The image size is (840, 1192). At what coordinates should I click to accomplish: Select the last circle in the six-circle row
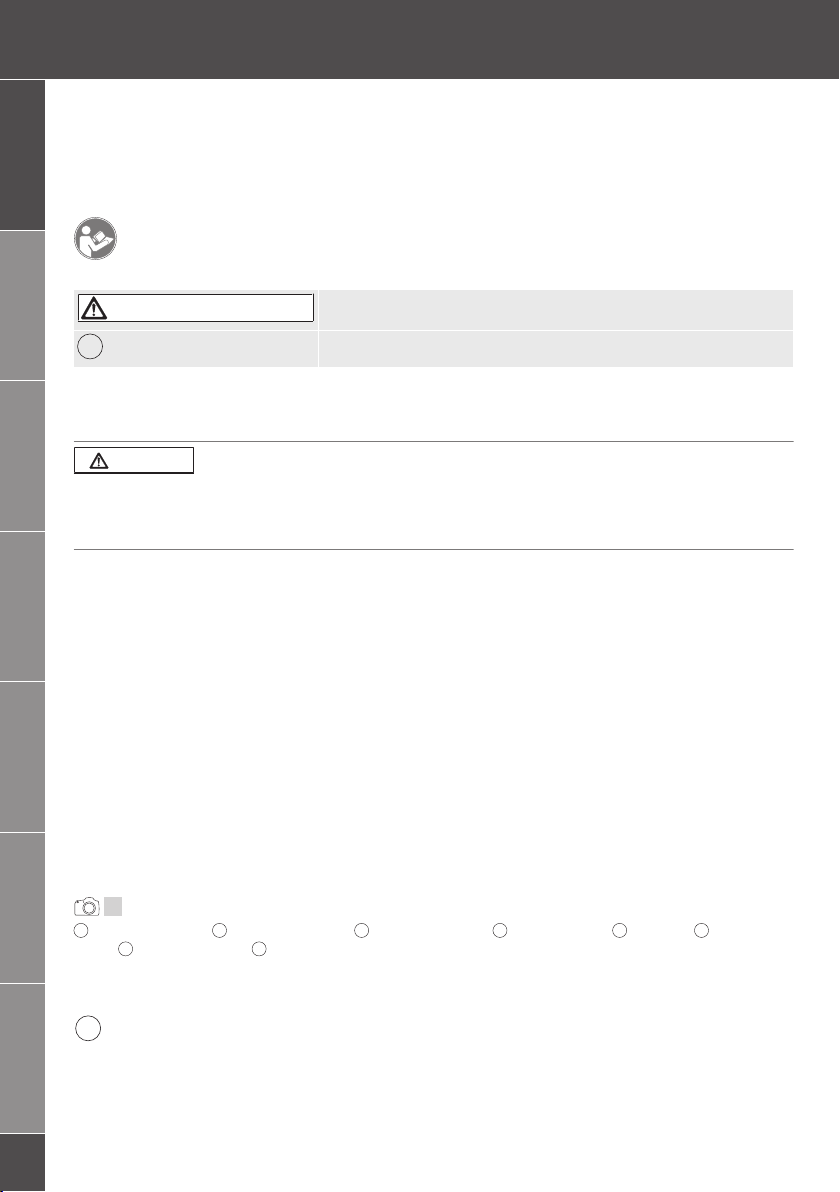(701, 930)
